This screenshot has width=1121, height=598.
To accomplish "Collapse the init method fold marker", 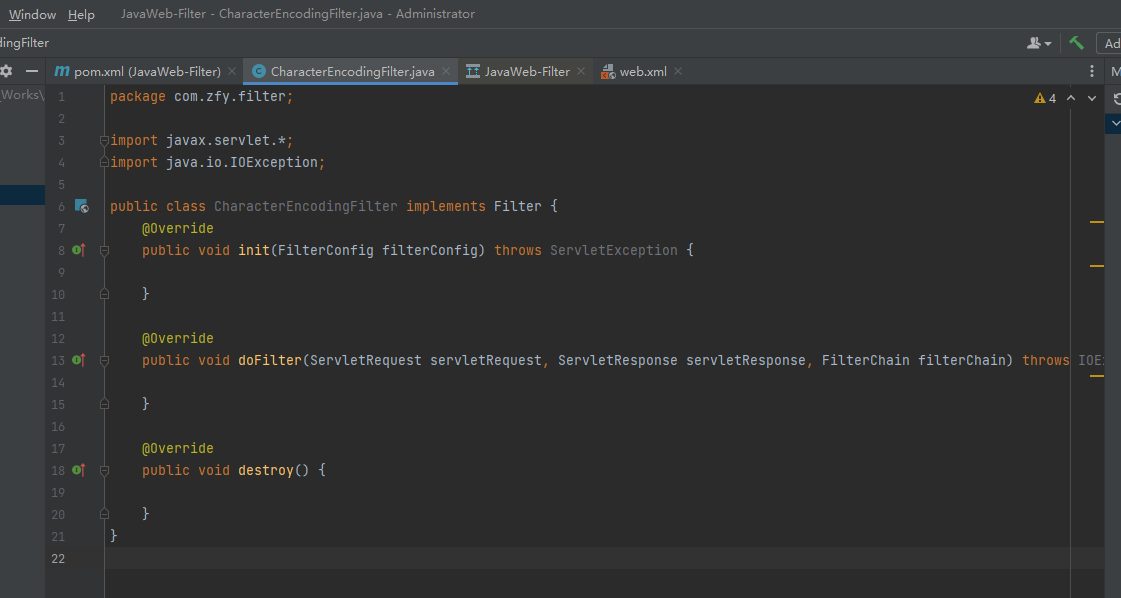I will pos(104,250).
